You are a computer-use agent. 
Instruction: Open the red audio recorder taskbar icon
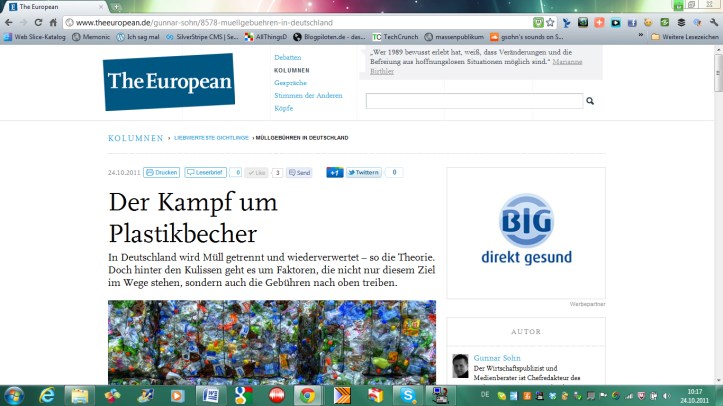pyautogui.click(x=277, y=395)
